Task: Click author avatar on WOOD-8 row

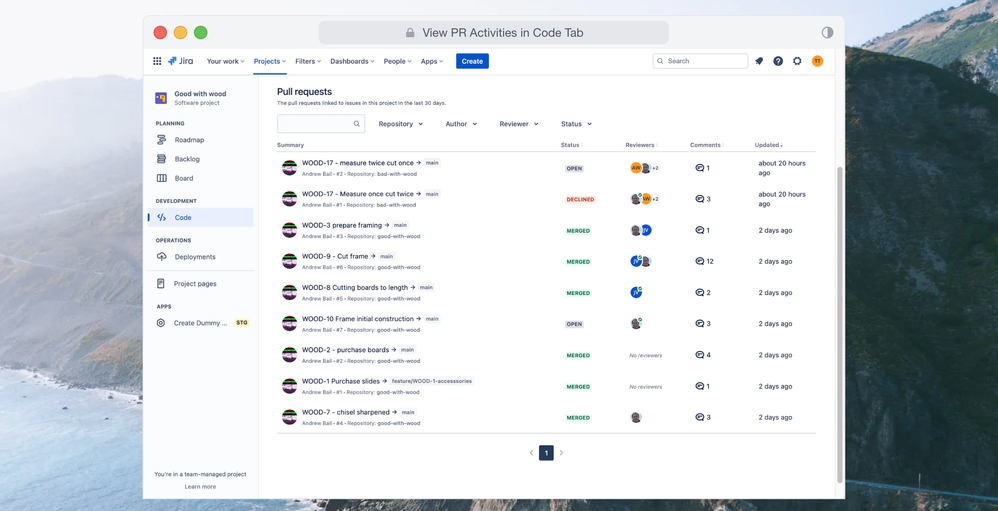Action: click(x=290, y=293)
